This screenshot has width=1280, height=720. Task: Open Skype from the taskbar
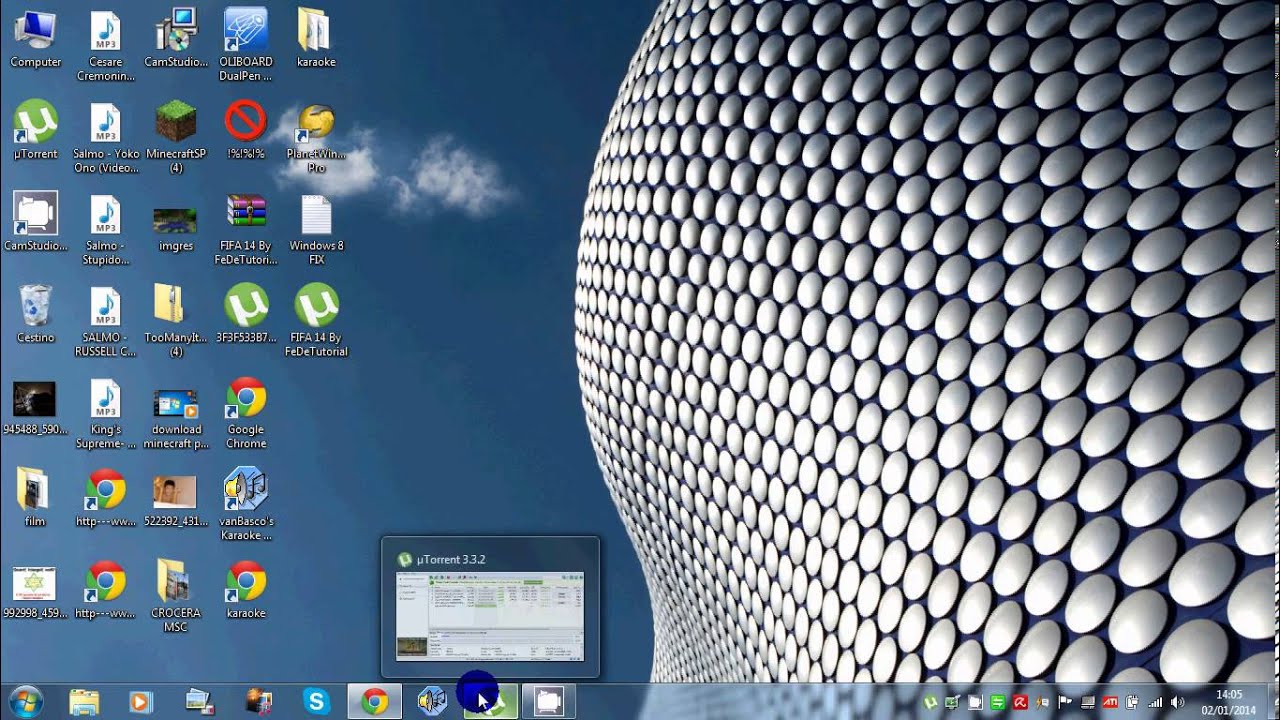[x=316, y=702]
